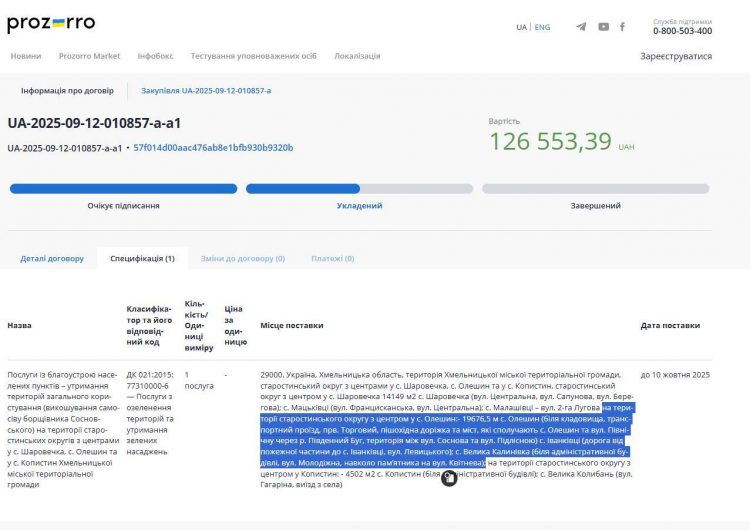The width and height of the screenshot is (750, 530).
Task: Switch language to UA
Action: point(521,27)
